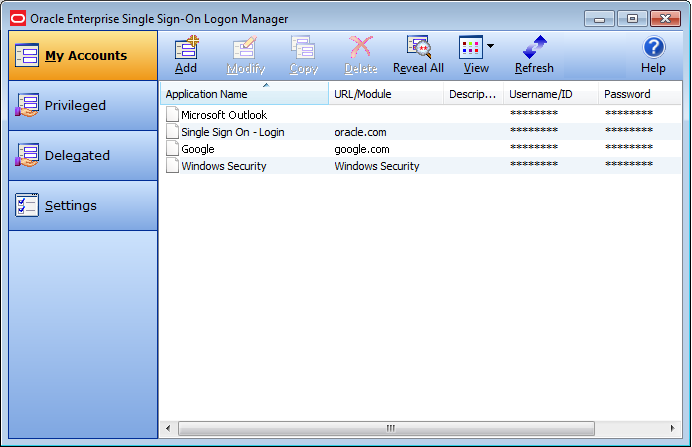Open Help from the toolbar
692x447 pixels.
click(654, 55)
